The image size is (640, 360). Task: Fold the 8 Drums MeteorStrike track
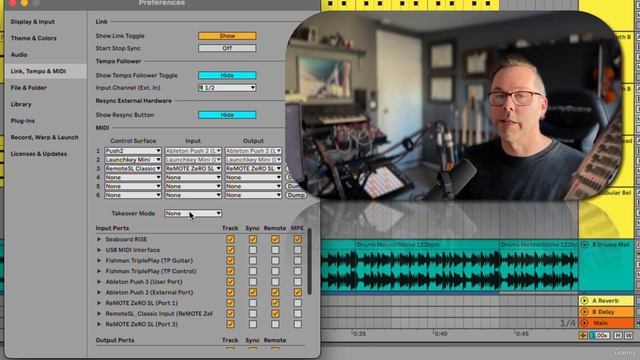(584, 244)
